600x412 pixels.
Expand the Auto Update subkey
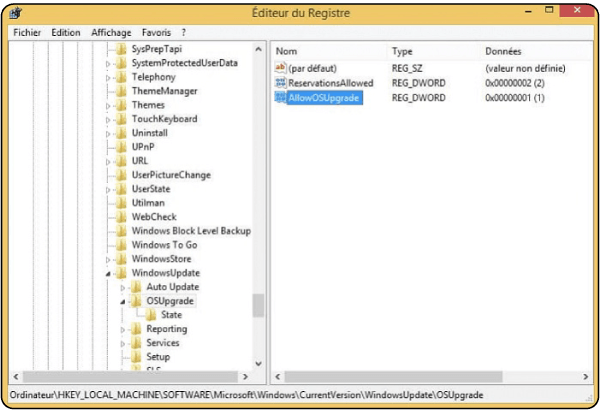pos(122,288)
